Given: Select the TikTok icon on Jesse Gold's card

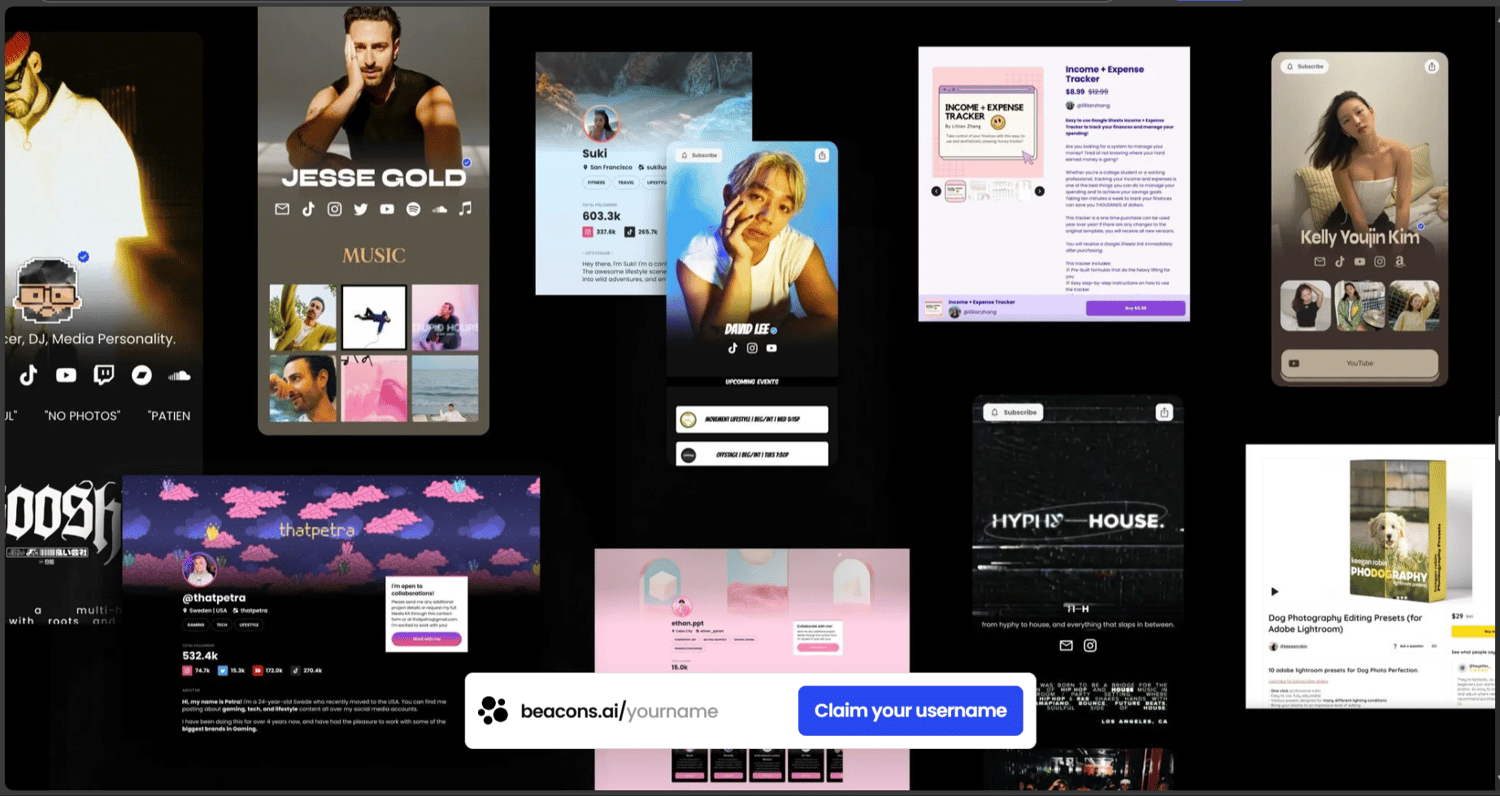Looking at the screenshot, I should tap(309, 209).
